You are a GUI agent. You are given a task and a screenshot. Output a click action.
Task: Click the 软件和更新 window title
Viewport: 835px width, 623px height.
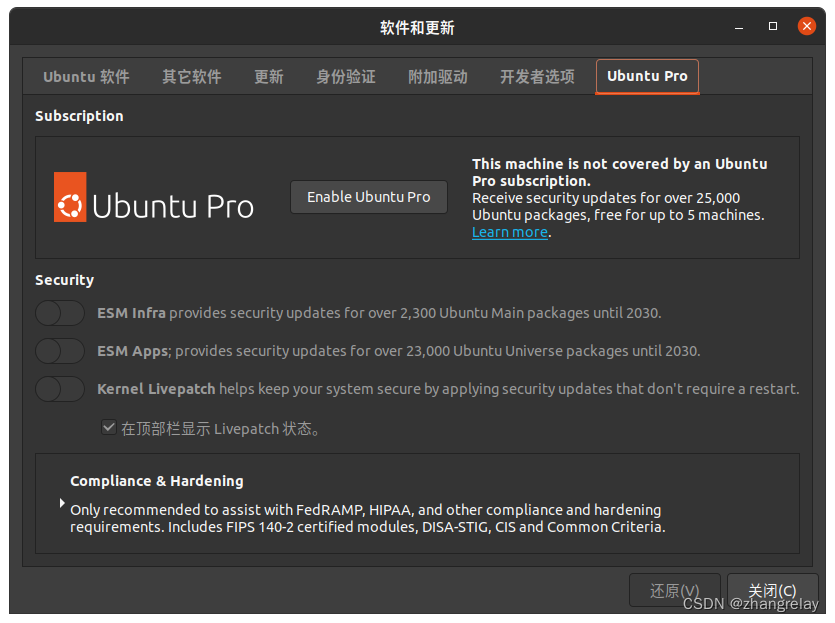coord(417,28)
